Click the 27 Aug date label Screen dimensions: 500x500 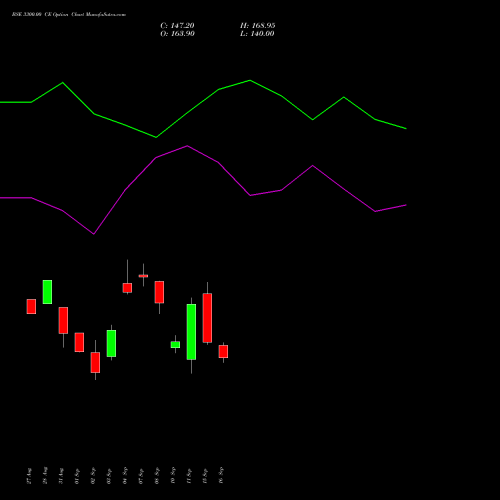[x=29, y=476]
